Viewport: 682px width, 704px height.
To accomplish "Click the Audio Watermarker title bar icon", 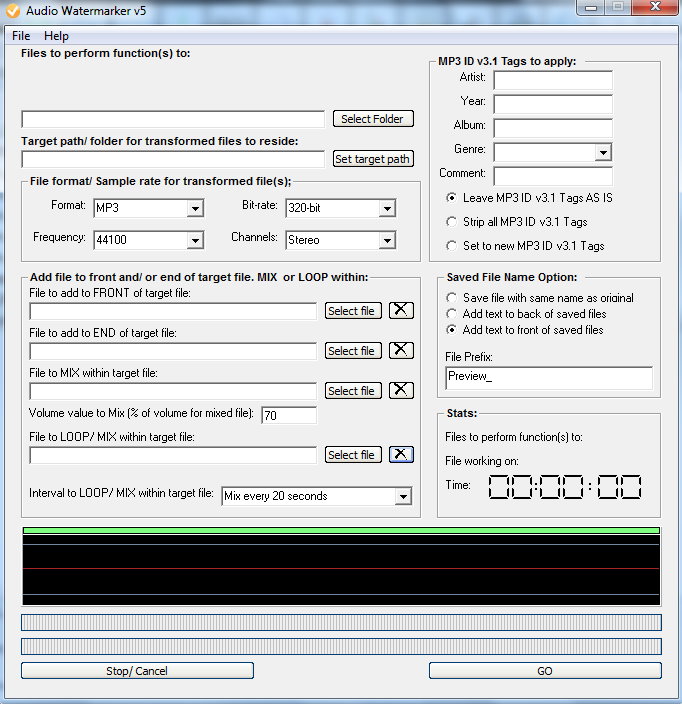I will [x=13, y=10].
